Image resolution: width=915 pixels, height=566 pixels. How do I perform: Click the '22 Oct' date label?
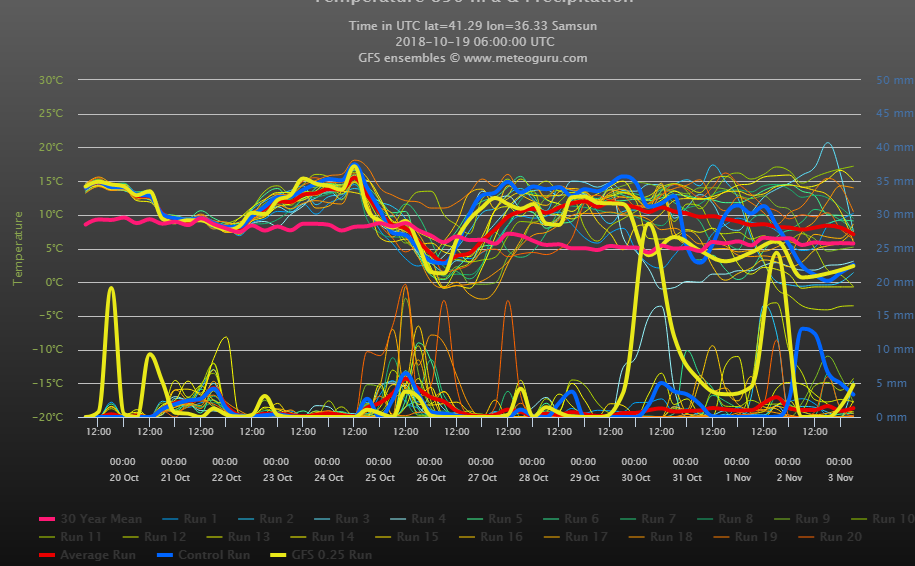(x=226, y=477)
